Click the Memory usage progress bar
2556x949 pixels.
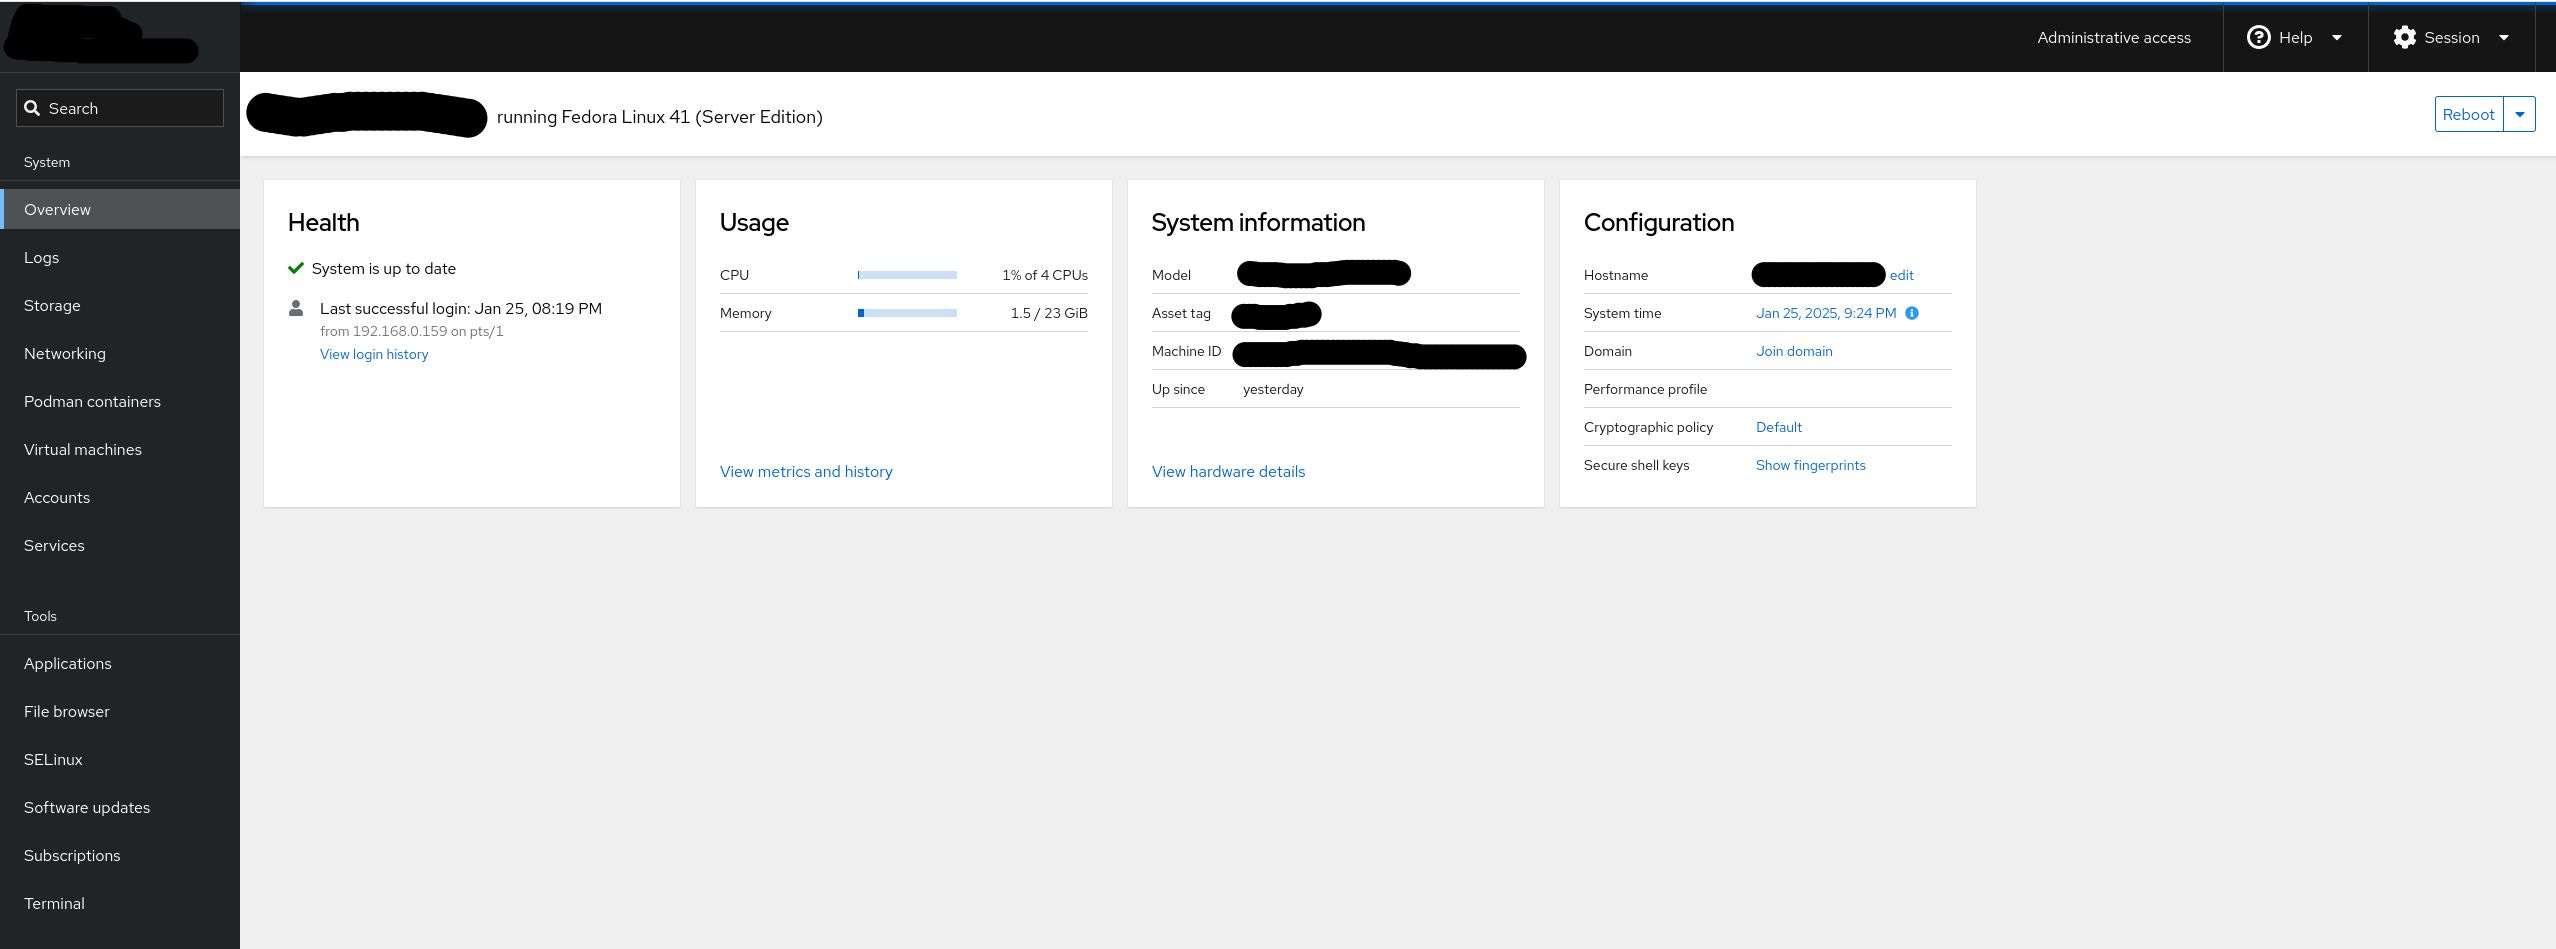(907, 313)
